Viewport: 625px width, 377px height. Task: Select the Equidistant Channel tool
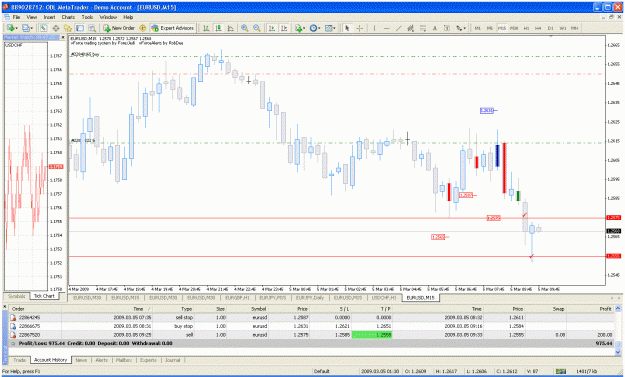[411, 28]
